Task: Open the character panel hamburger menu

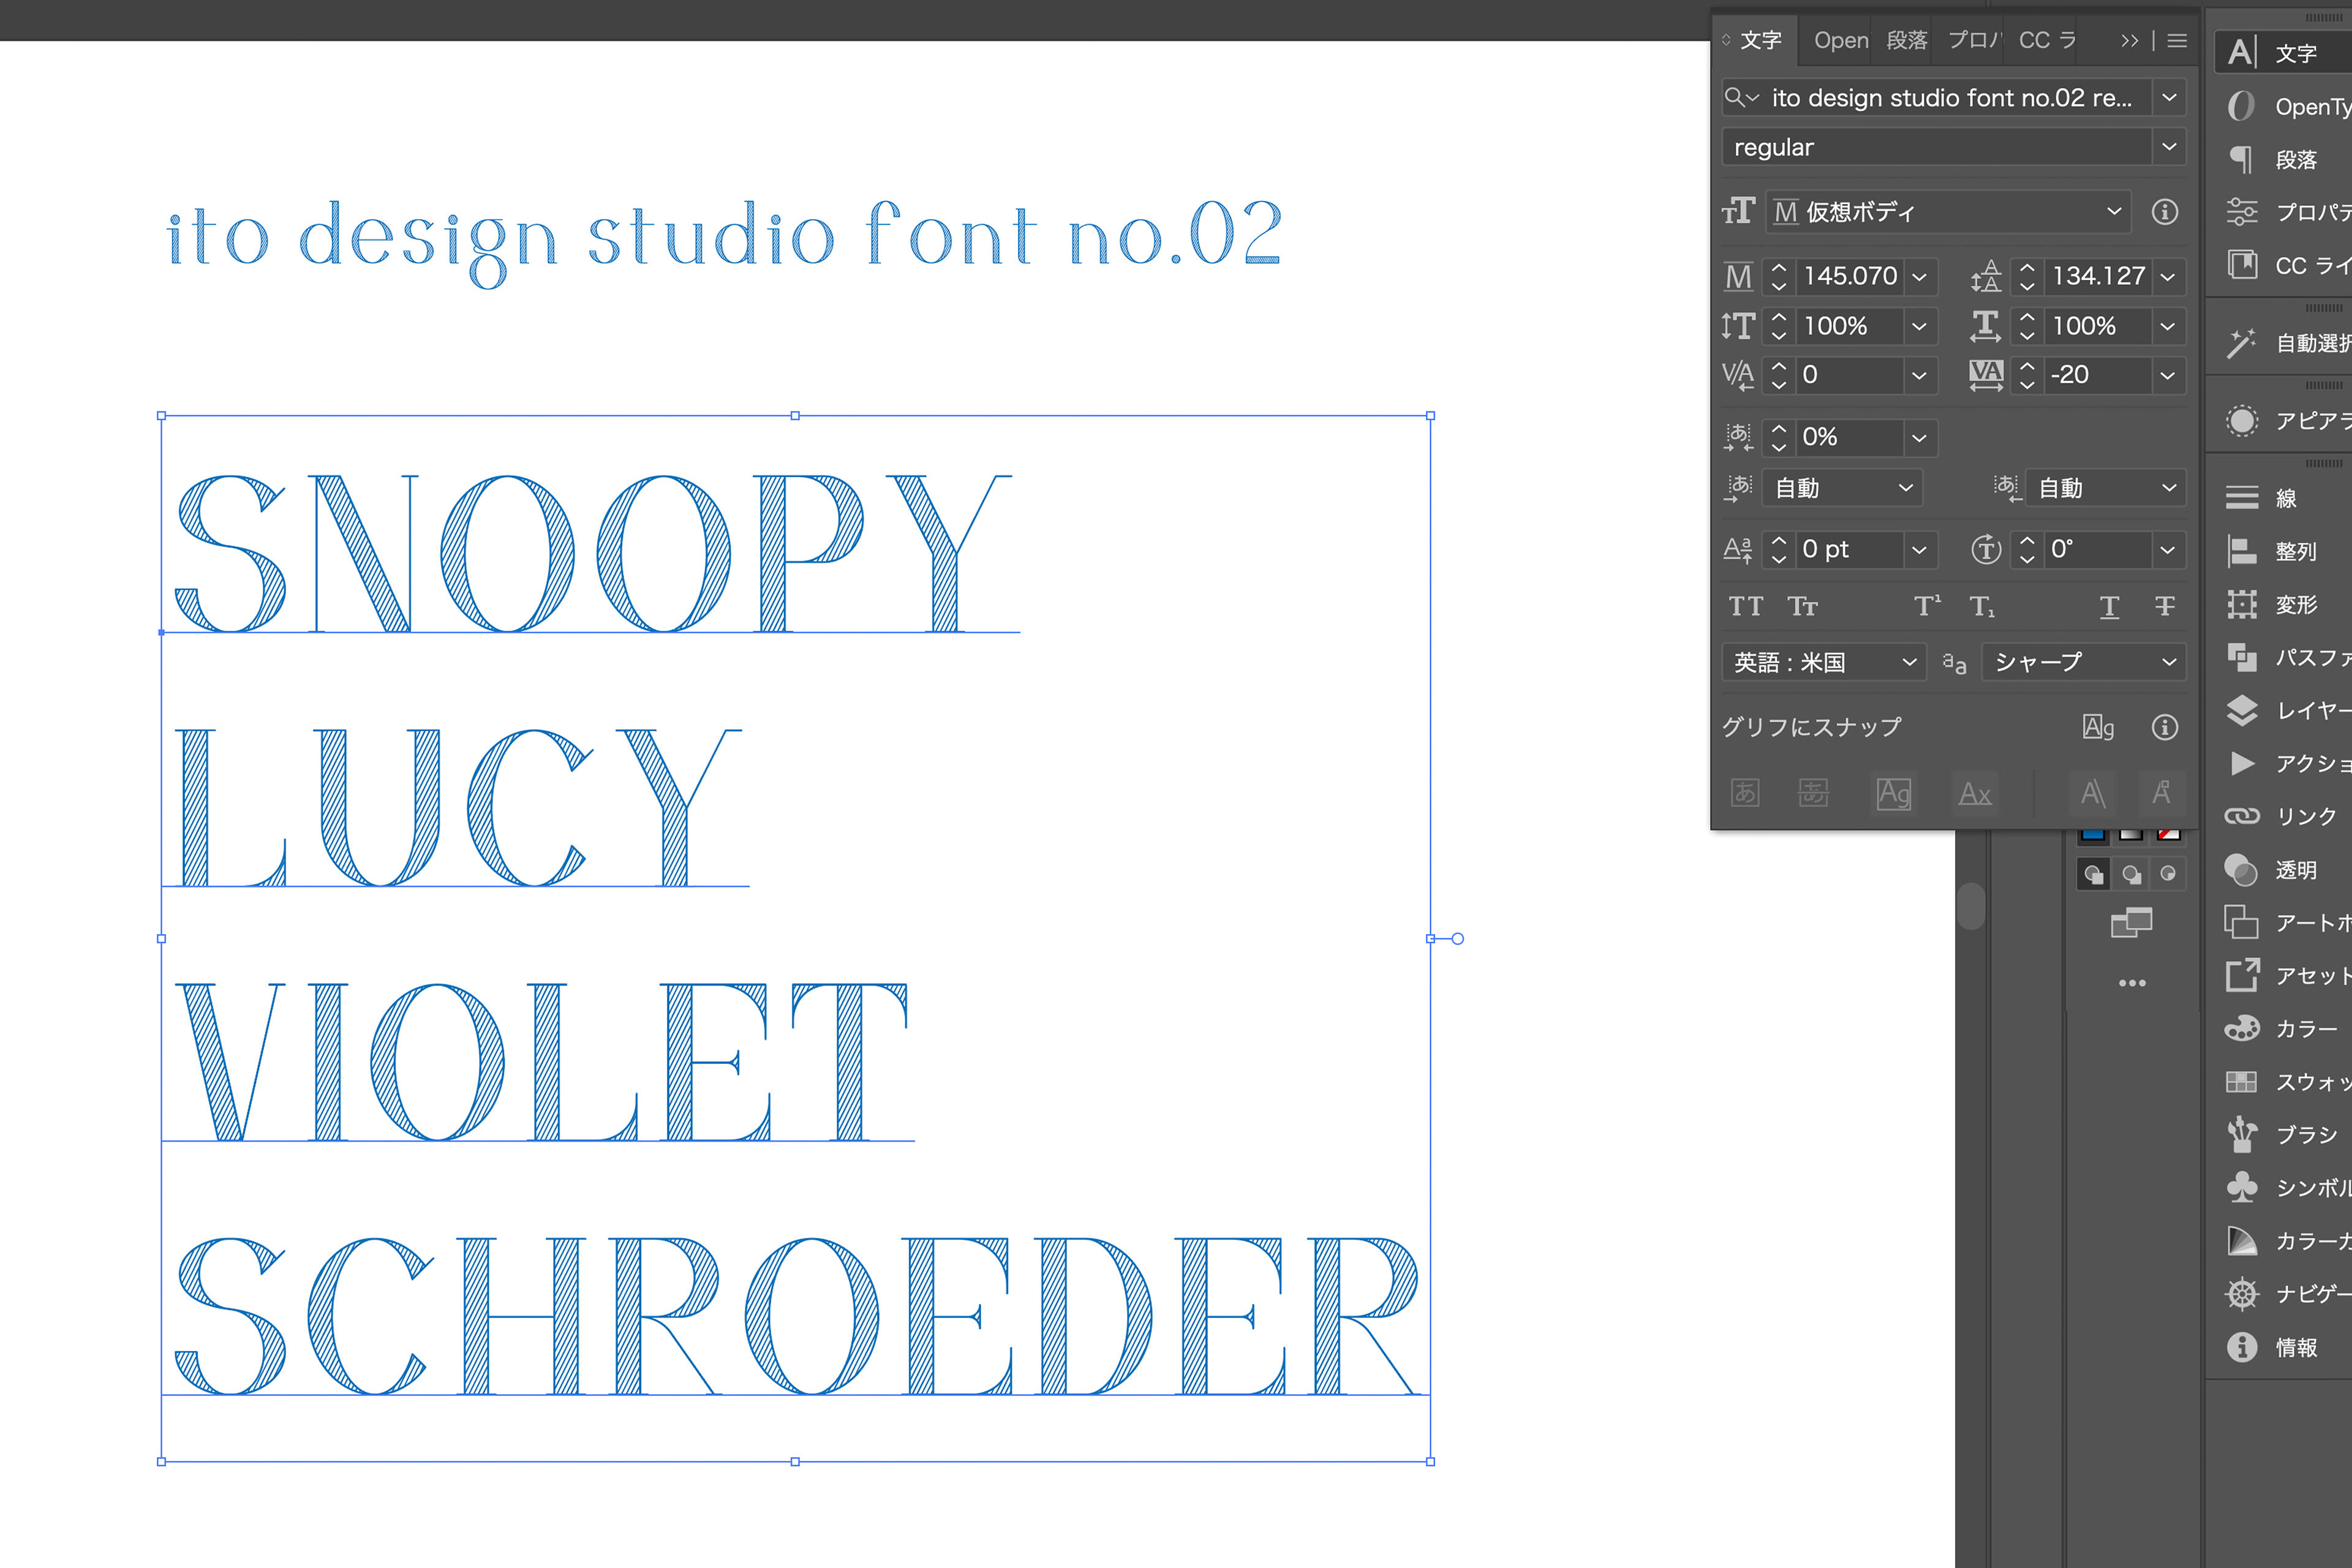Action: click(2177, 40)
